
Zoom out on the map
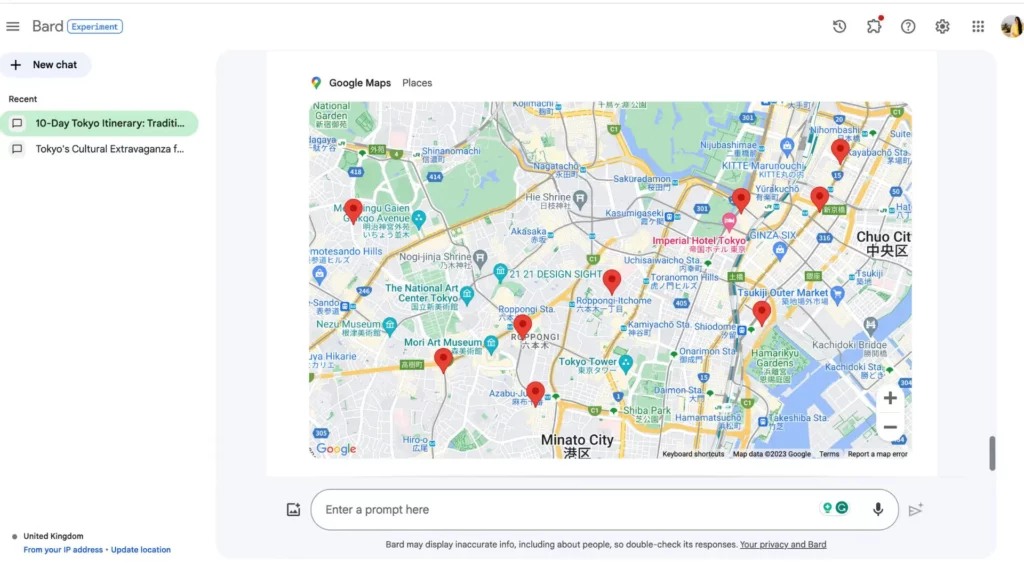click(890, 428)
